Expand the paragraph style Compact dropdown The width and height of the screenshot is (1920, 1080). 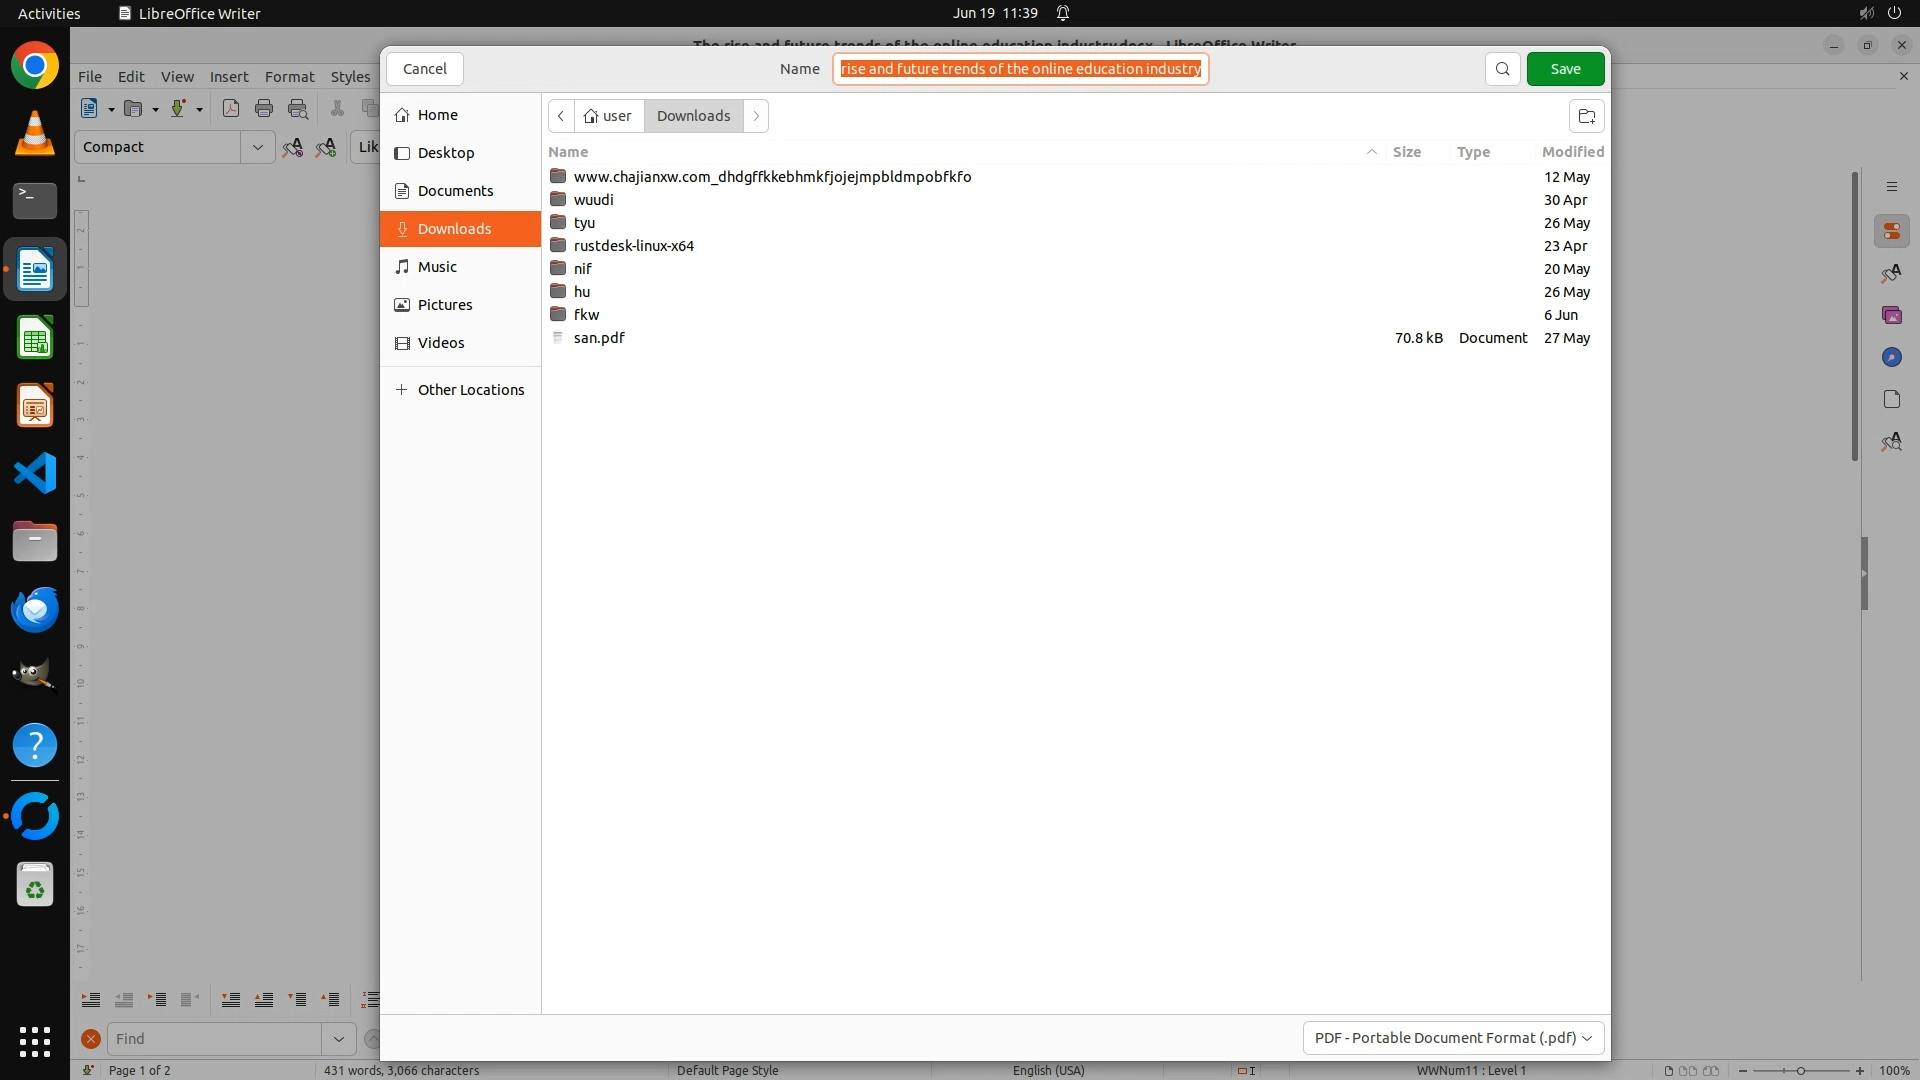pos(257,147)
